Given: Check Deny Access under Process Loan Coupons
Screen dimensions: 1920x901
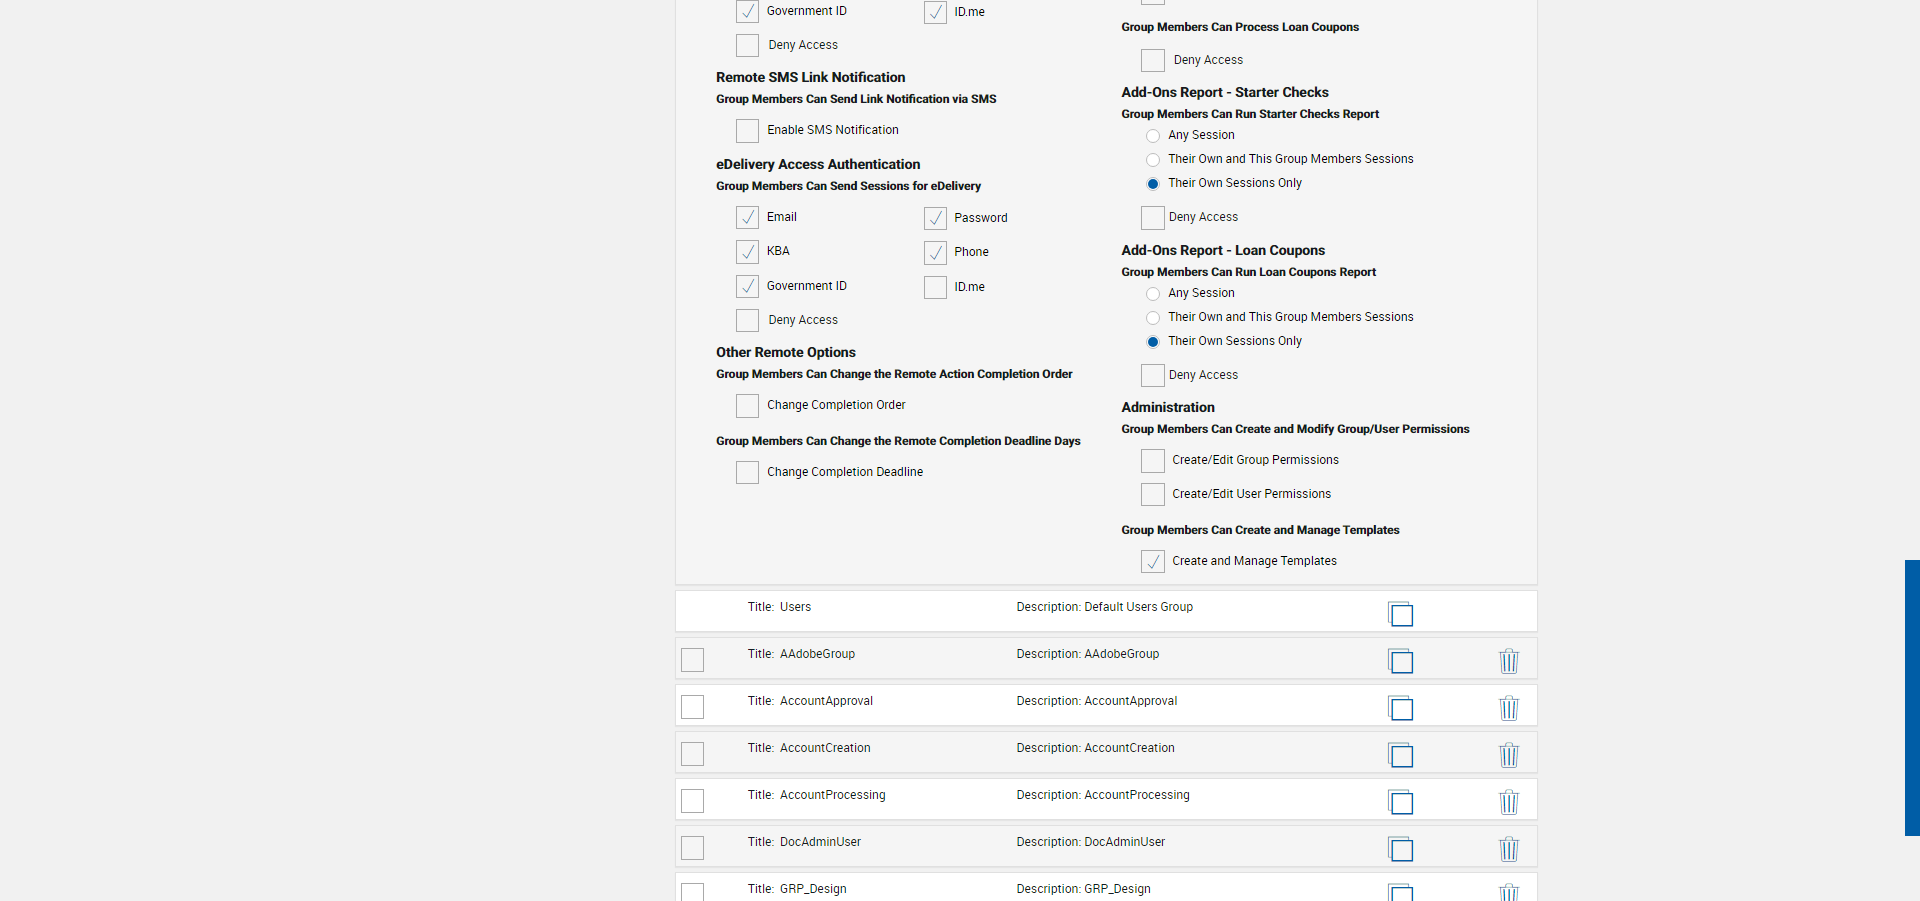Looking at the screenshot, I should tap(1153, 60).
